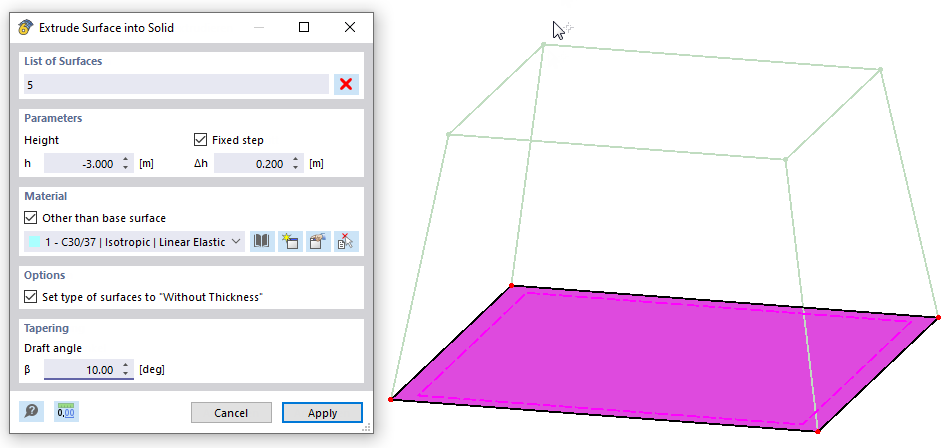943x448 pixels.
Task: Uncheck Other than base surface
Action: 30,218
